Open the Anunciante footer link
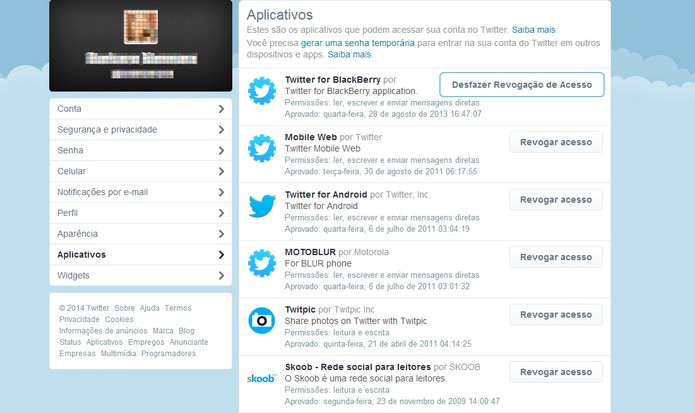Screen dimensions: 695x413 189,342
